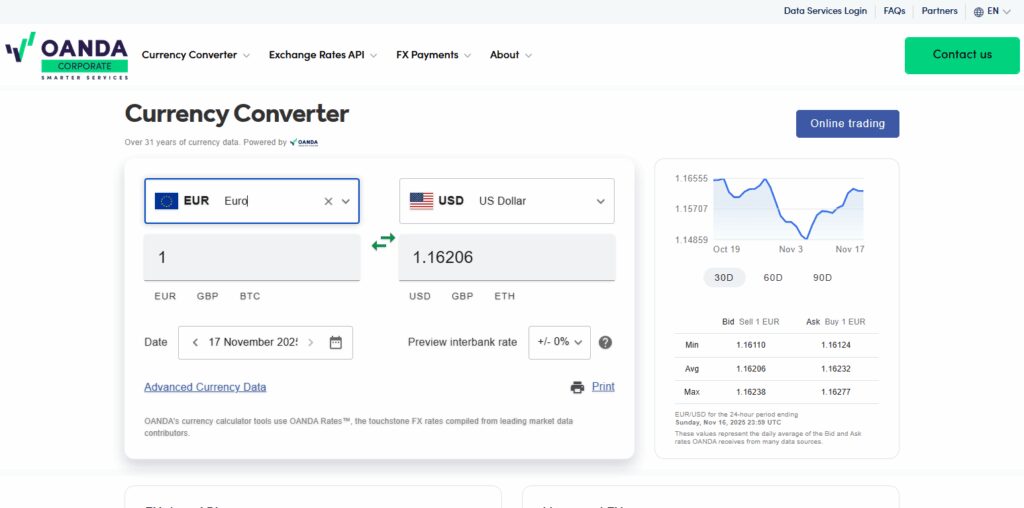Choose GBP quick pick under source amount
This screenshot has height=508, width=1024.
[x=208, y=296]
